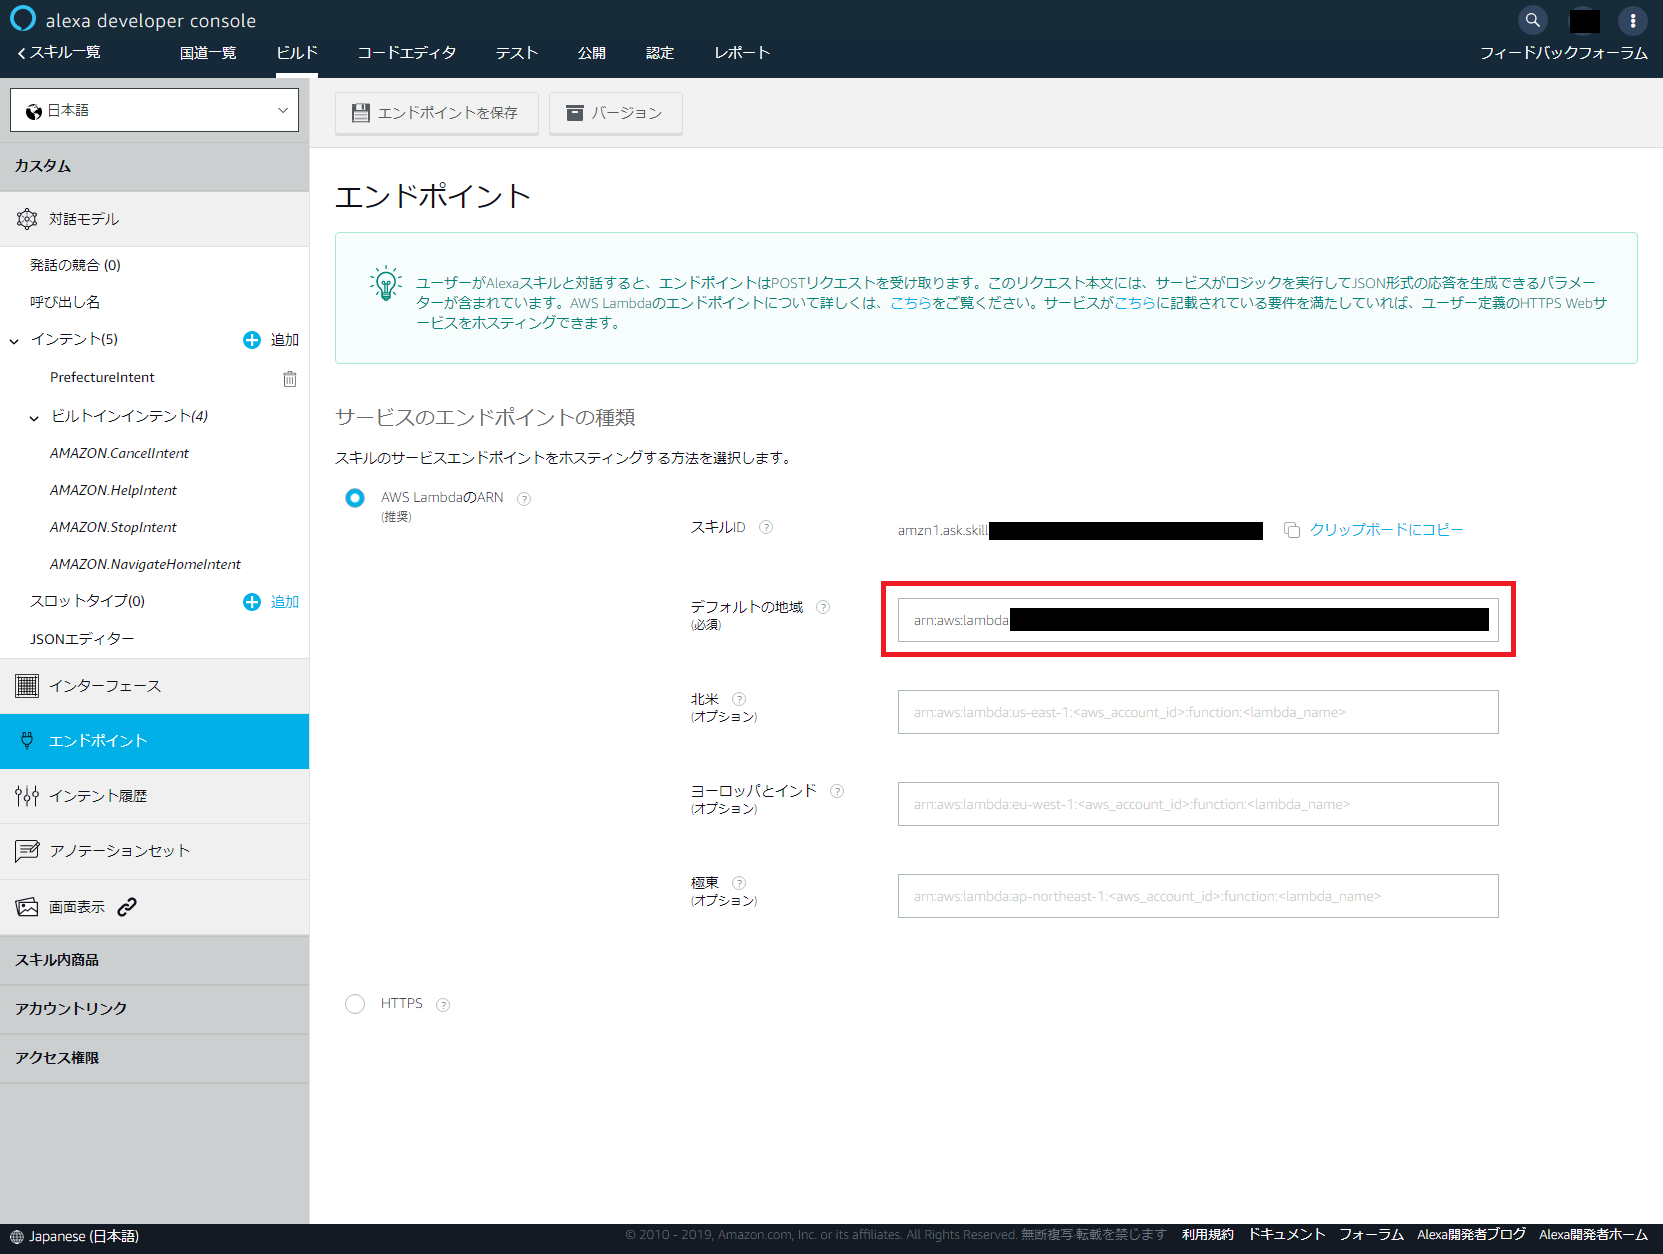Select the エンドポイント sidebar plug icon
The image size is (1663, 1254).
click(x=27, y=740)
